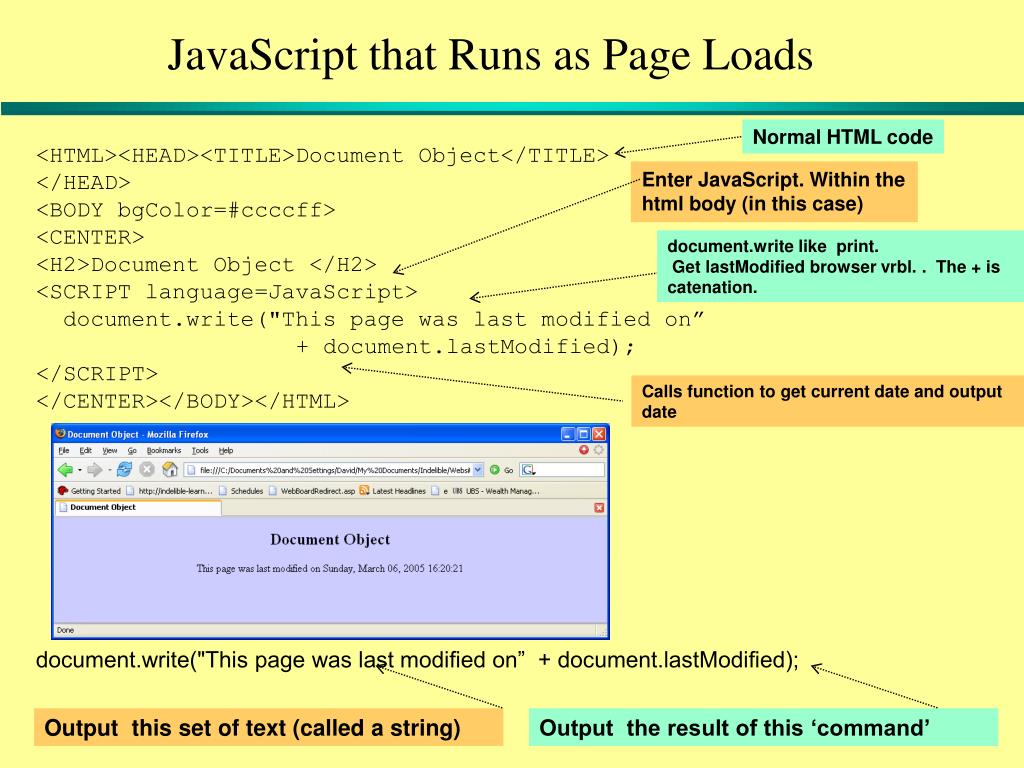
Task: Click the single-line document.write statement below the browser
Action: [x=417, y=660]
